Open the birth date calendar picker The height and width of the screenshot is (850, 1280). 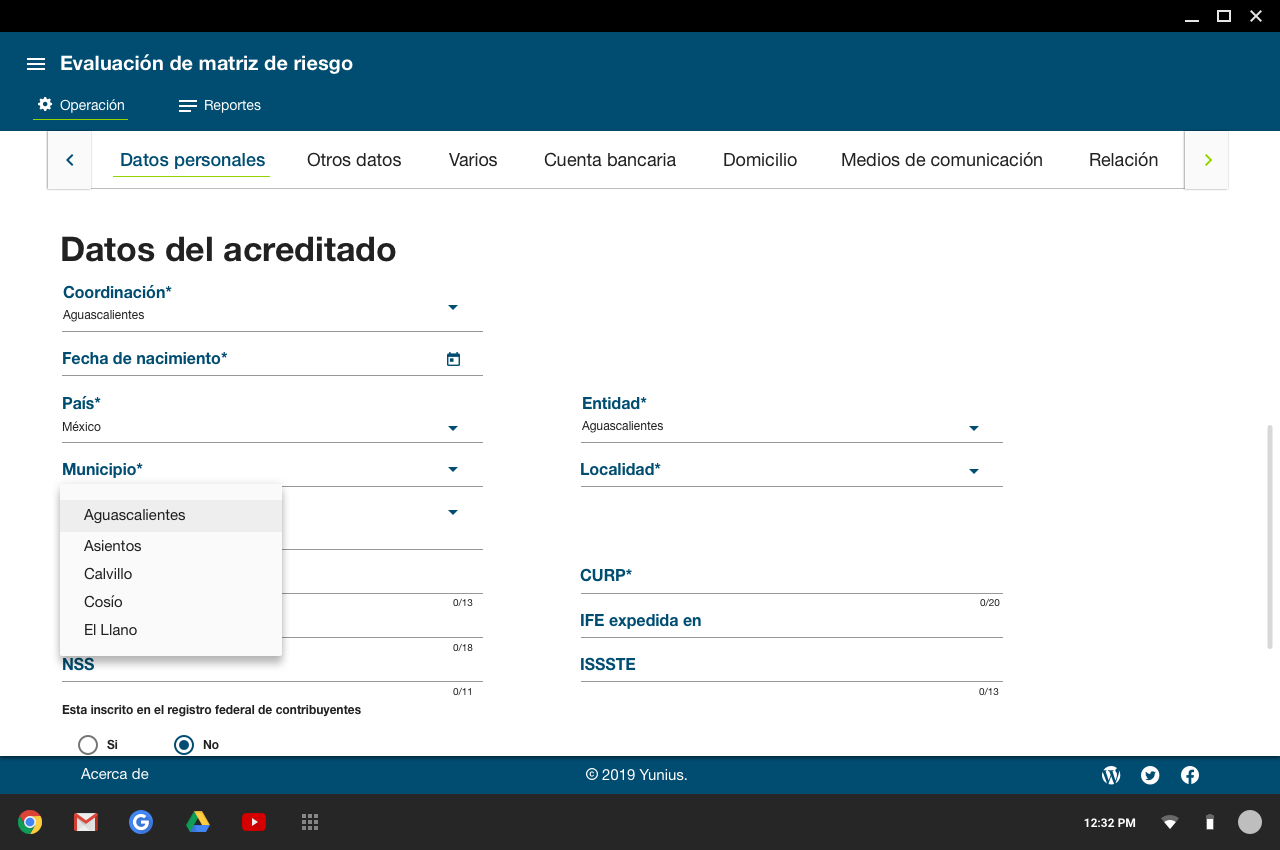[x=453, y=359]
